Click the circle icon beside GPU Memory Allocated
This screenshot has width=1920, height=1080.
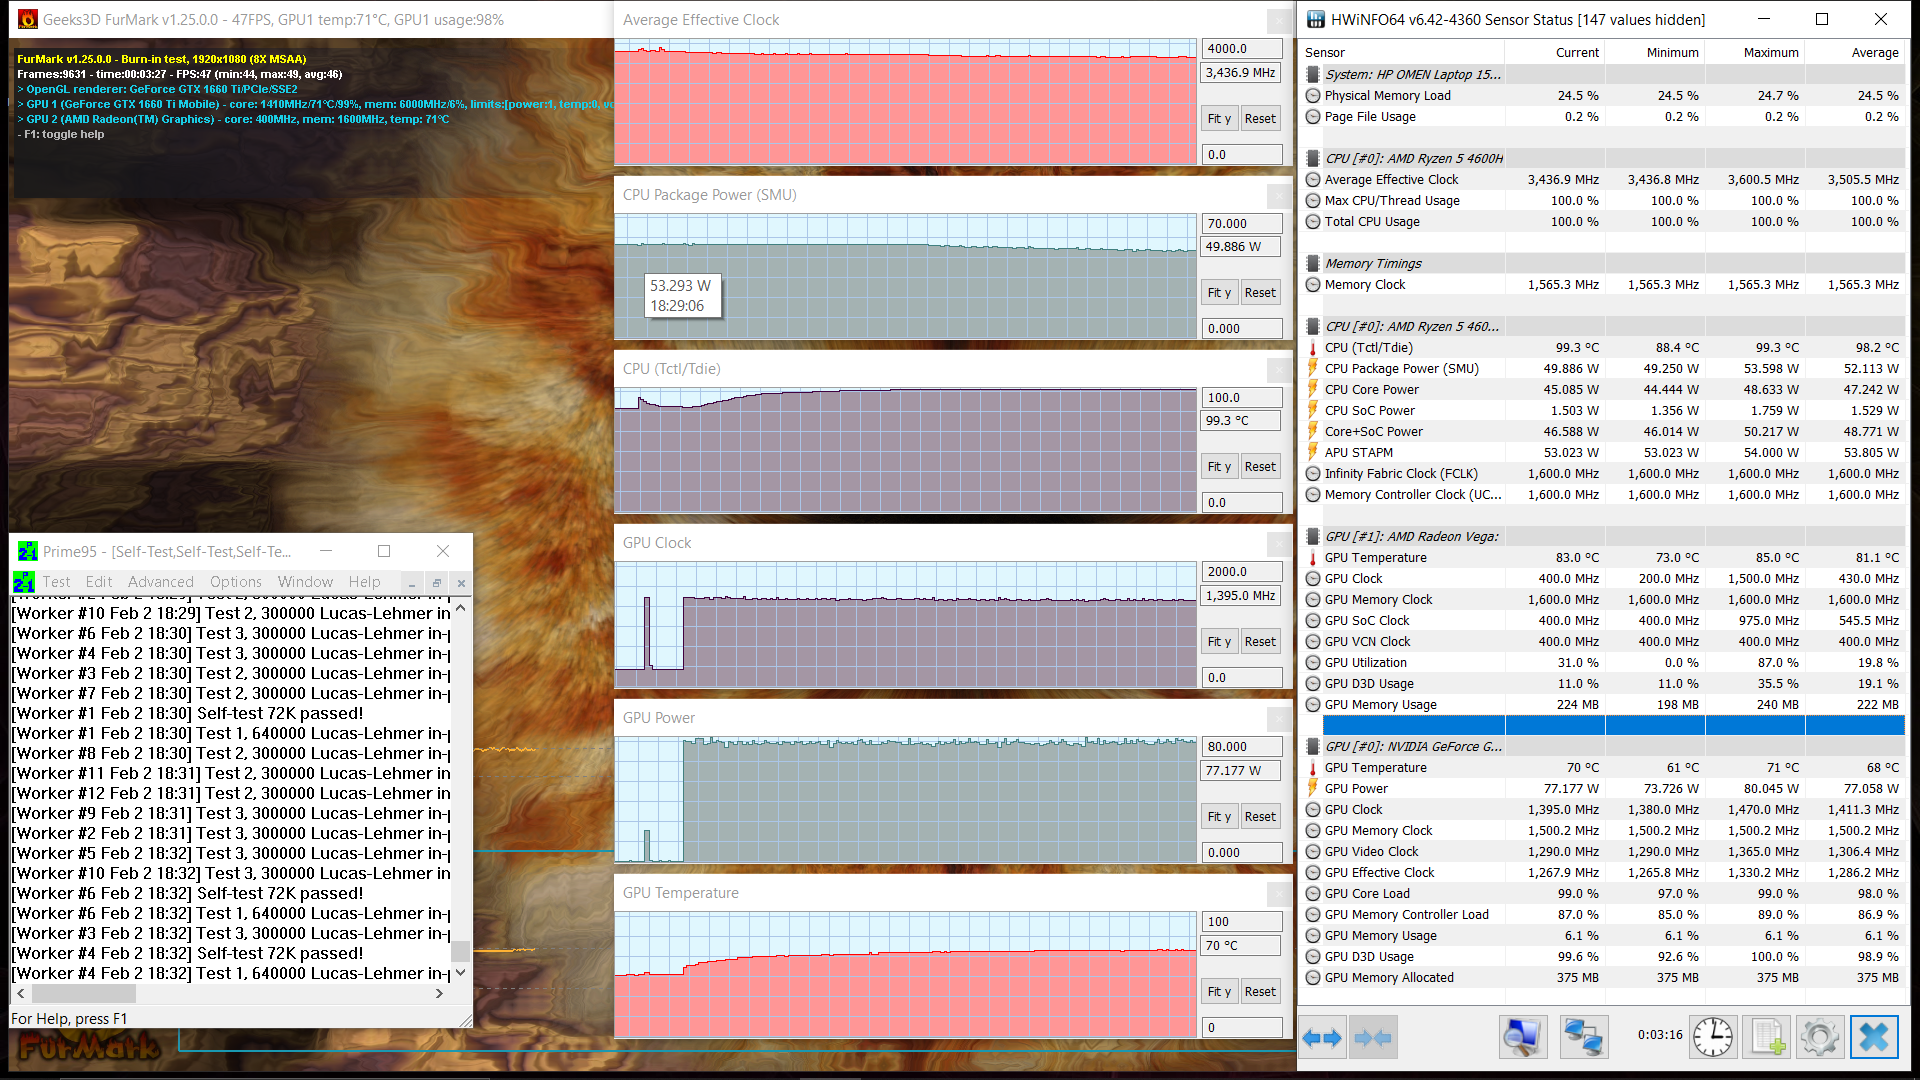1313,978
